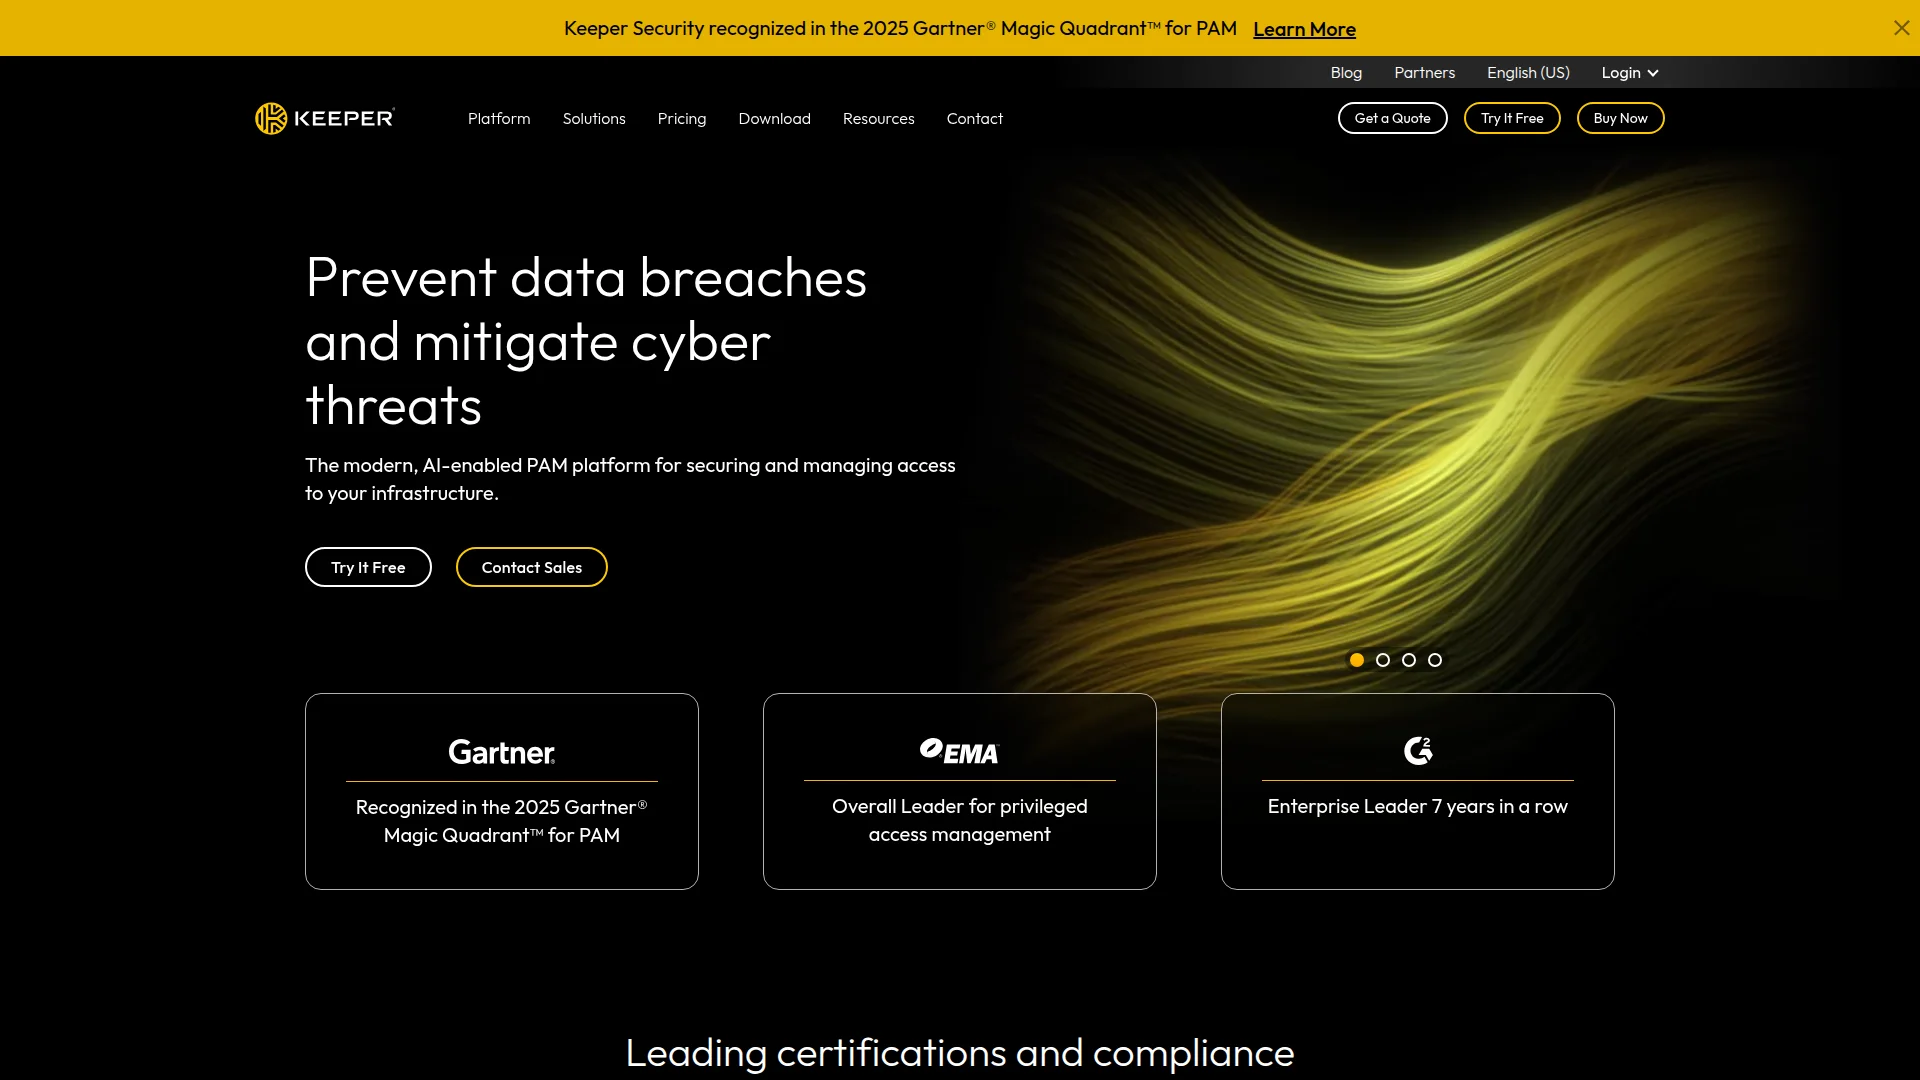Click Learn More in the banner
This screenshot has width=1920, height=1080.
pos(1304,29)
